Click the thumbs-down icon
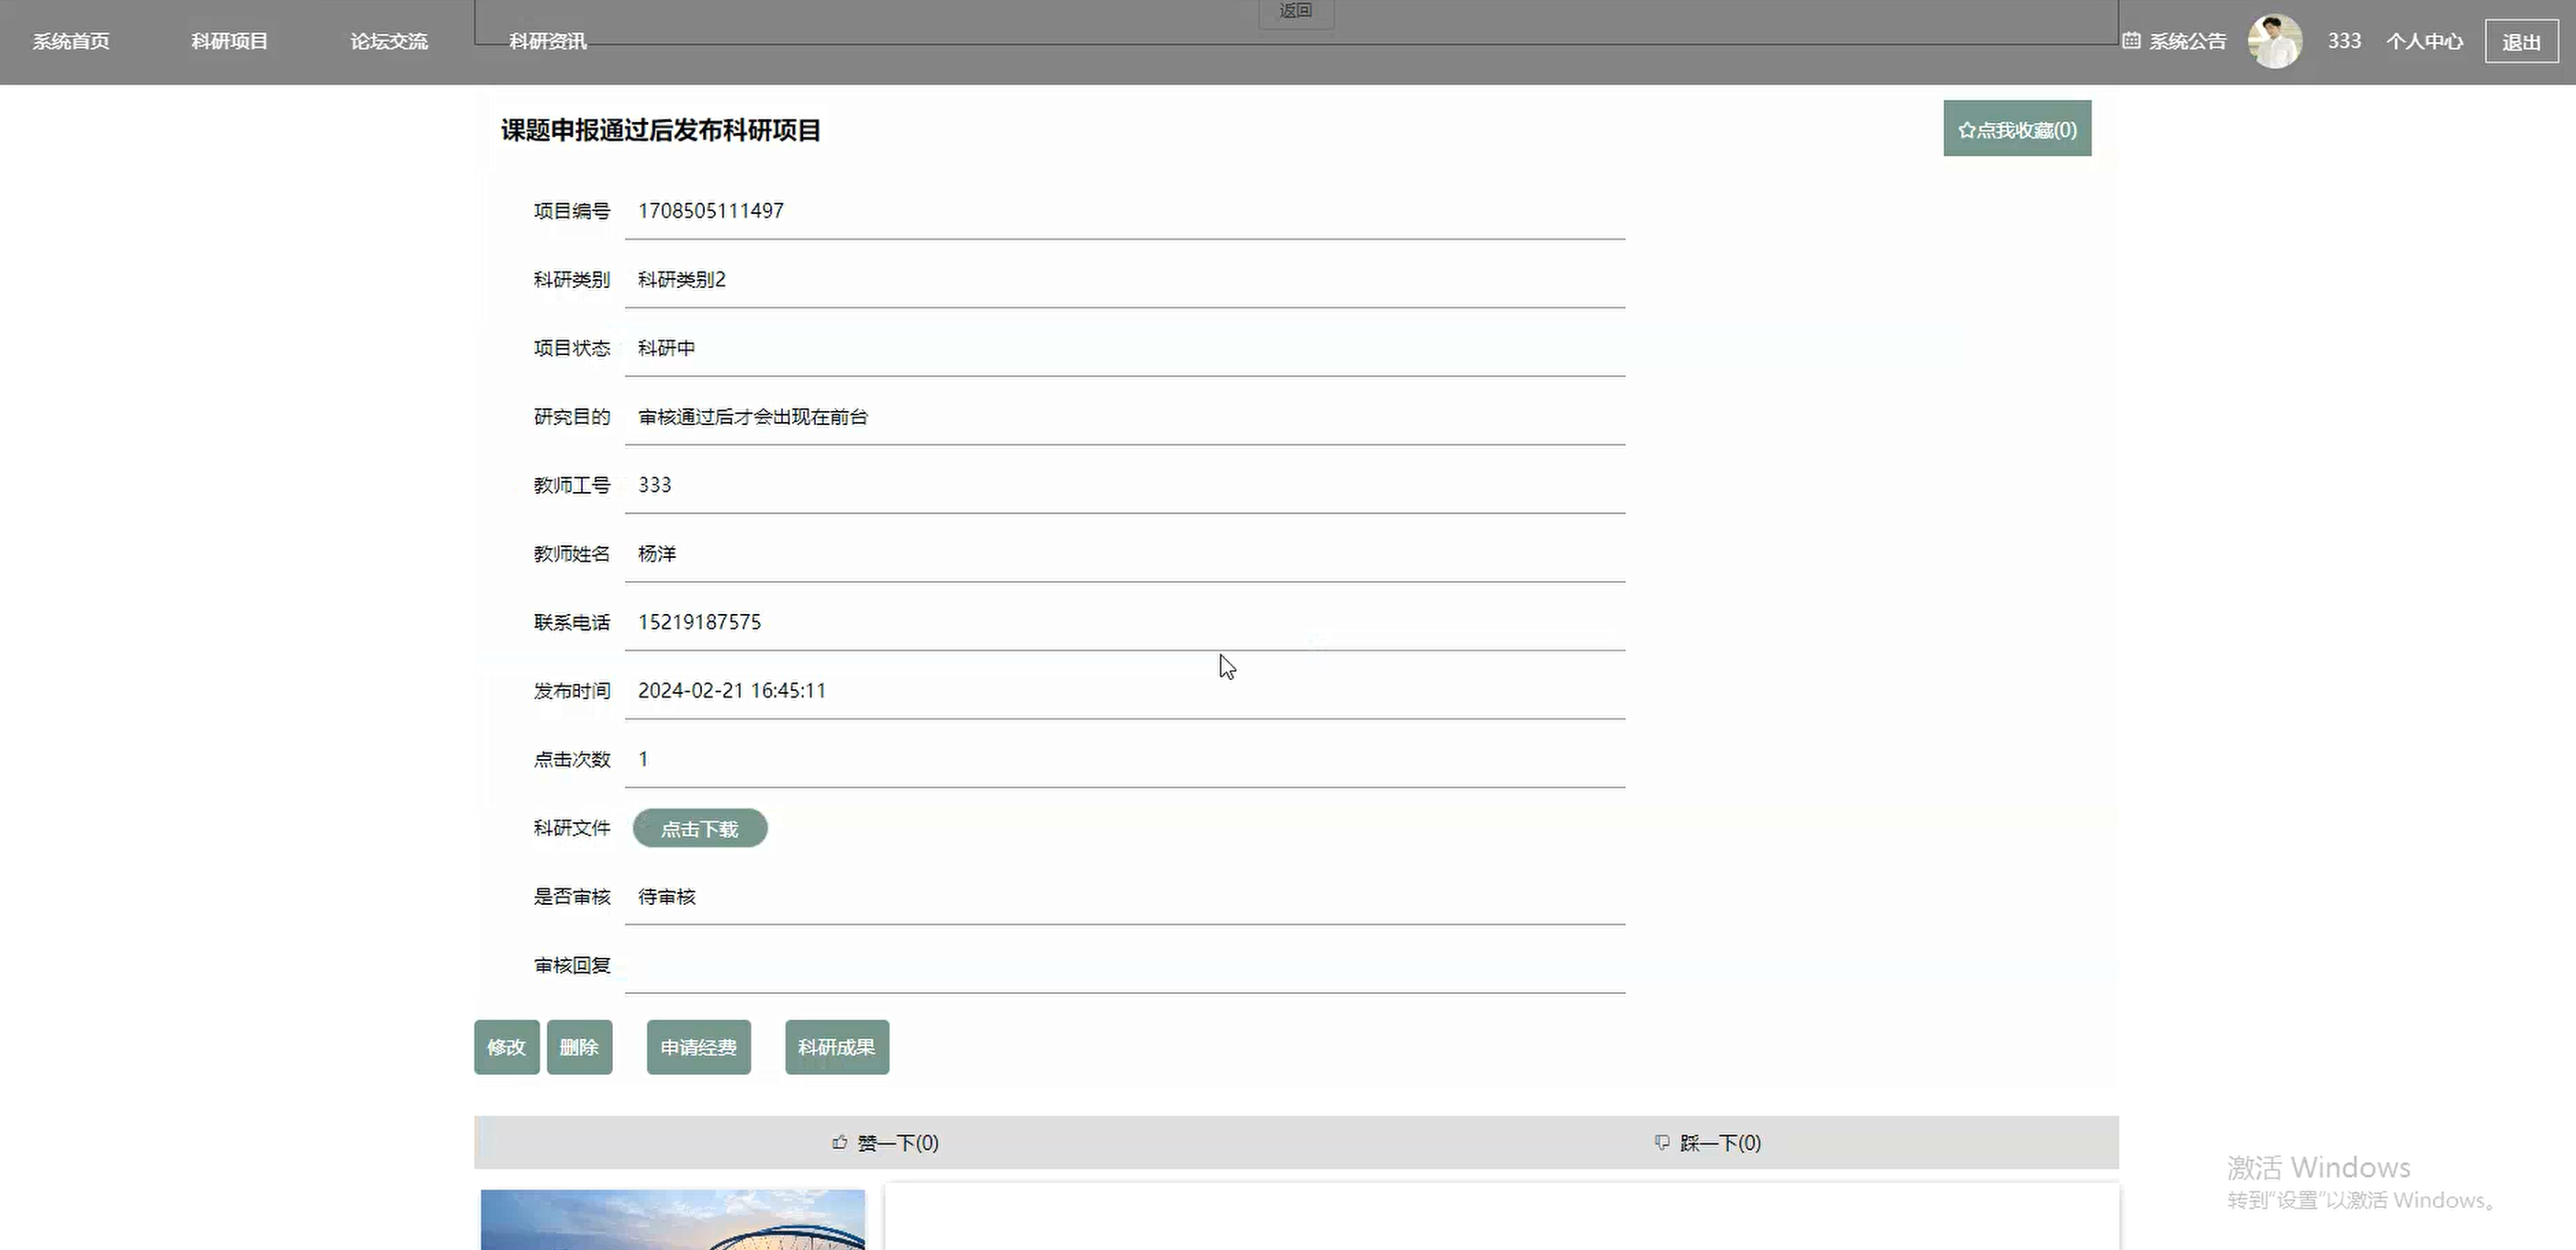 coord(1662,1142)
